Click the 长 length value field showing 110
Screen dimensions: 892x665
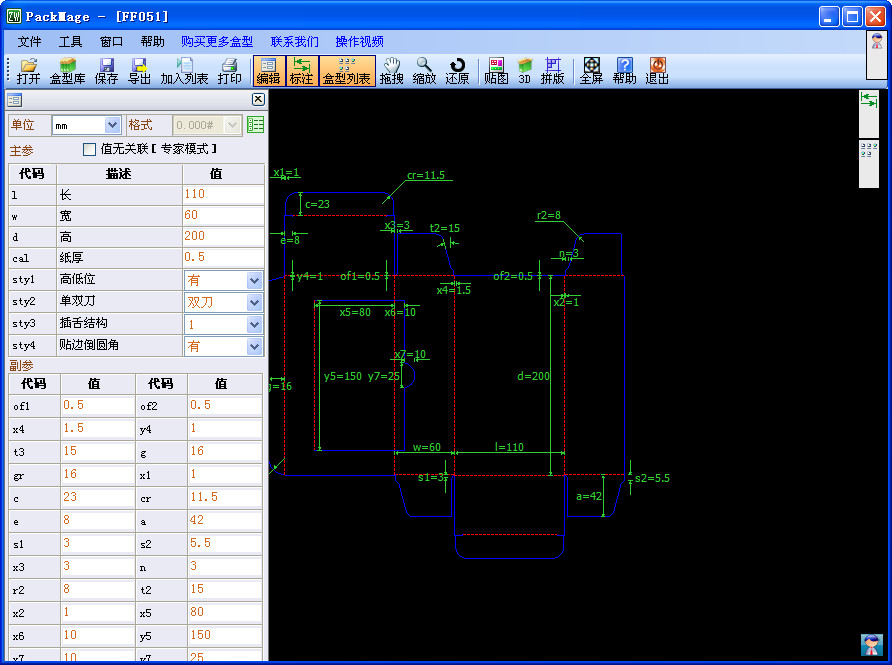(x=223, y=194)
